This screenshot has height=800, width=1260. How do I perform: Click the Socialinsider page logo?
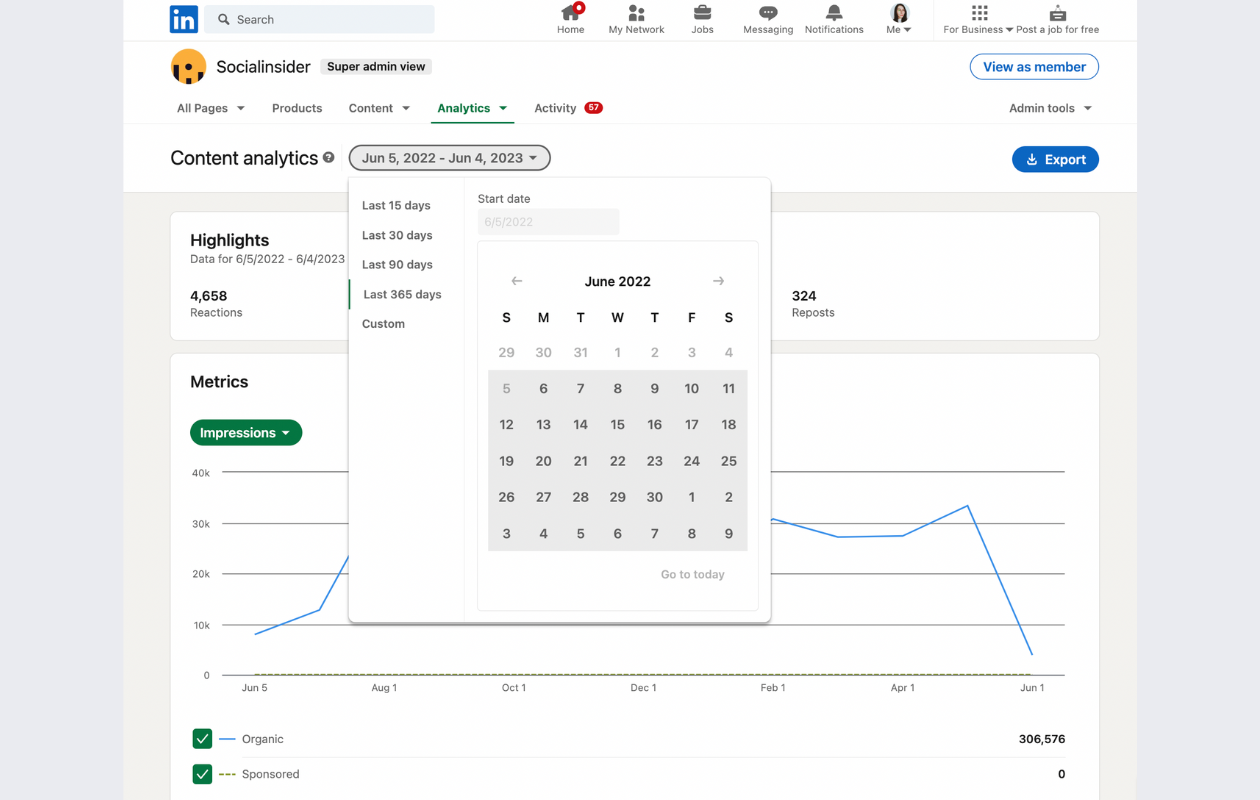(x=188, y=67)
